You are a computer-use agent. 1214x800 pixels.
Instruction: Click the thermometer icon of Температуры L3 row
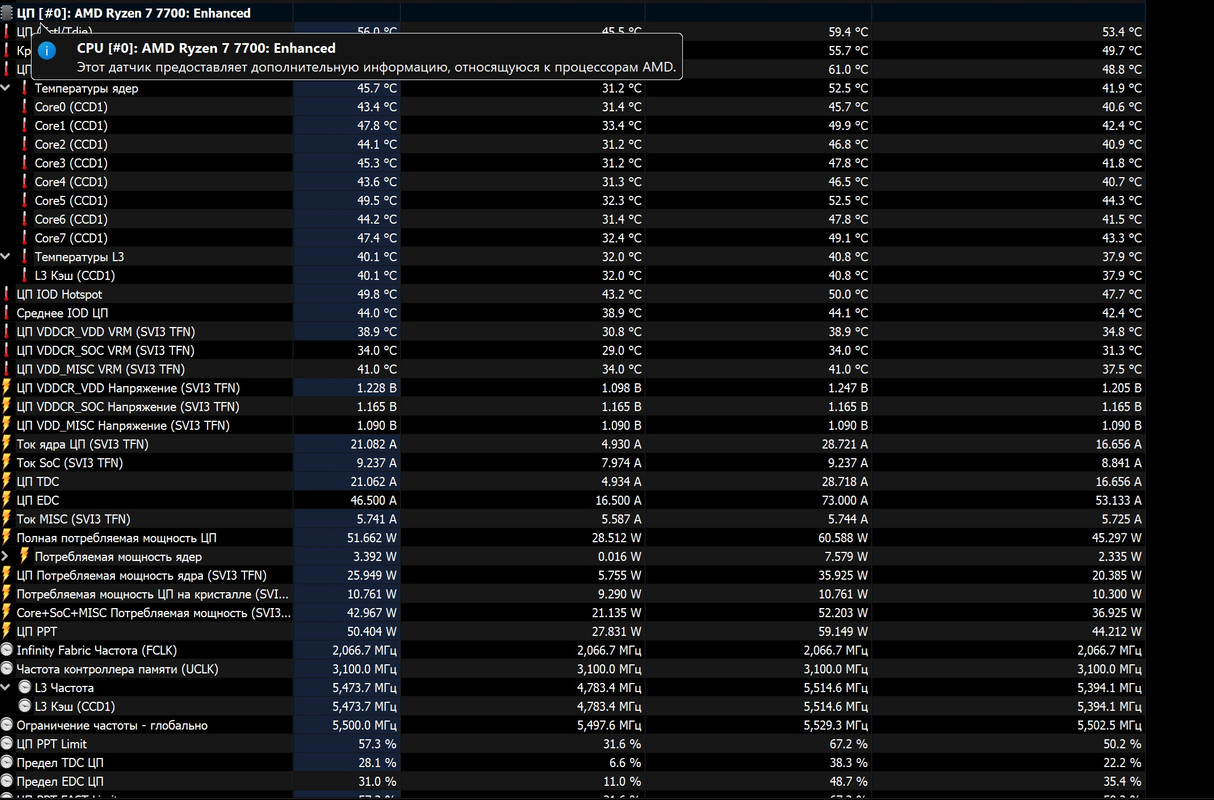click(25, 257)
